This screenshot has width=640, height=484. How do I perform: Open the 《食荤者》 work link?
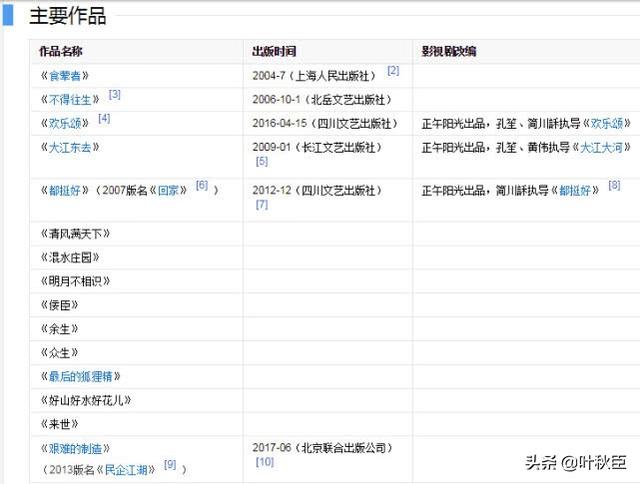click(x=64, y=76)
